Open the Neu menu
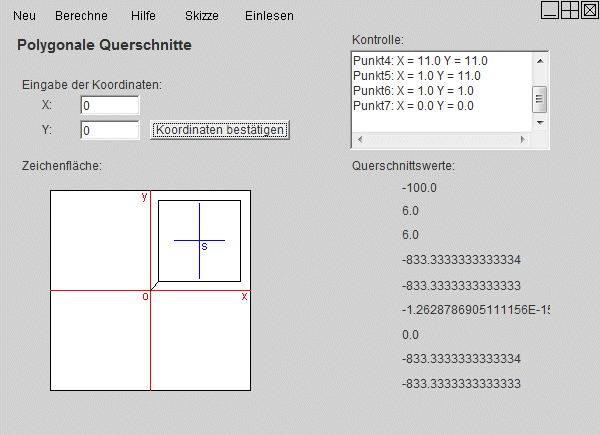 (x=24, y=16)
